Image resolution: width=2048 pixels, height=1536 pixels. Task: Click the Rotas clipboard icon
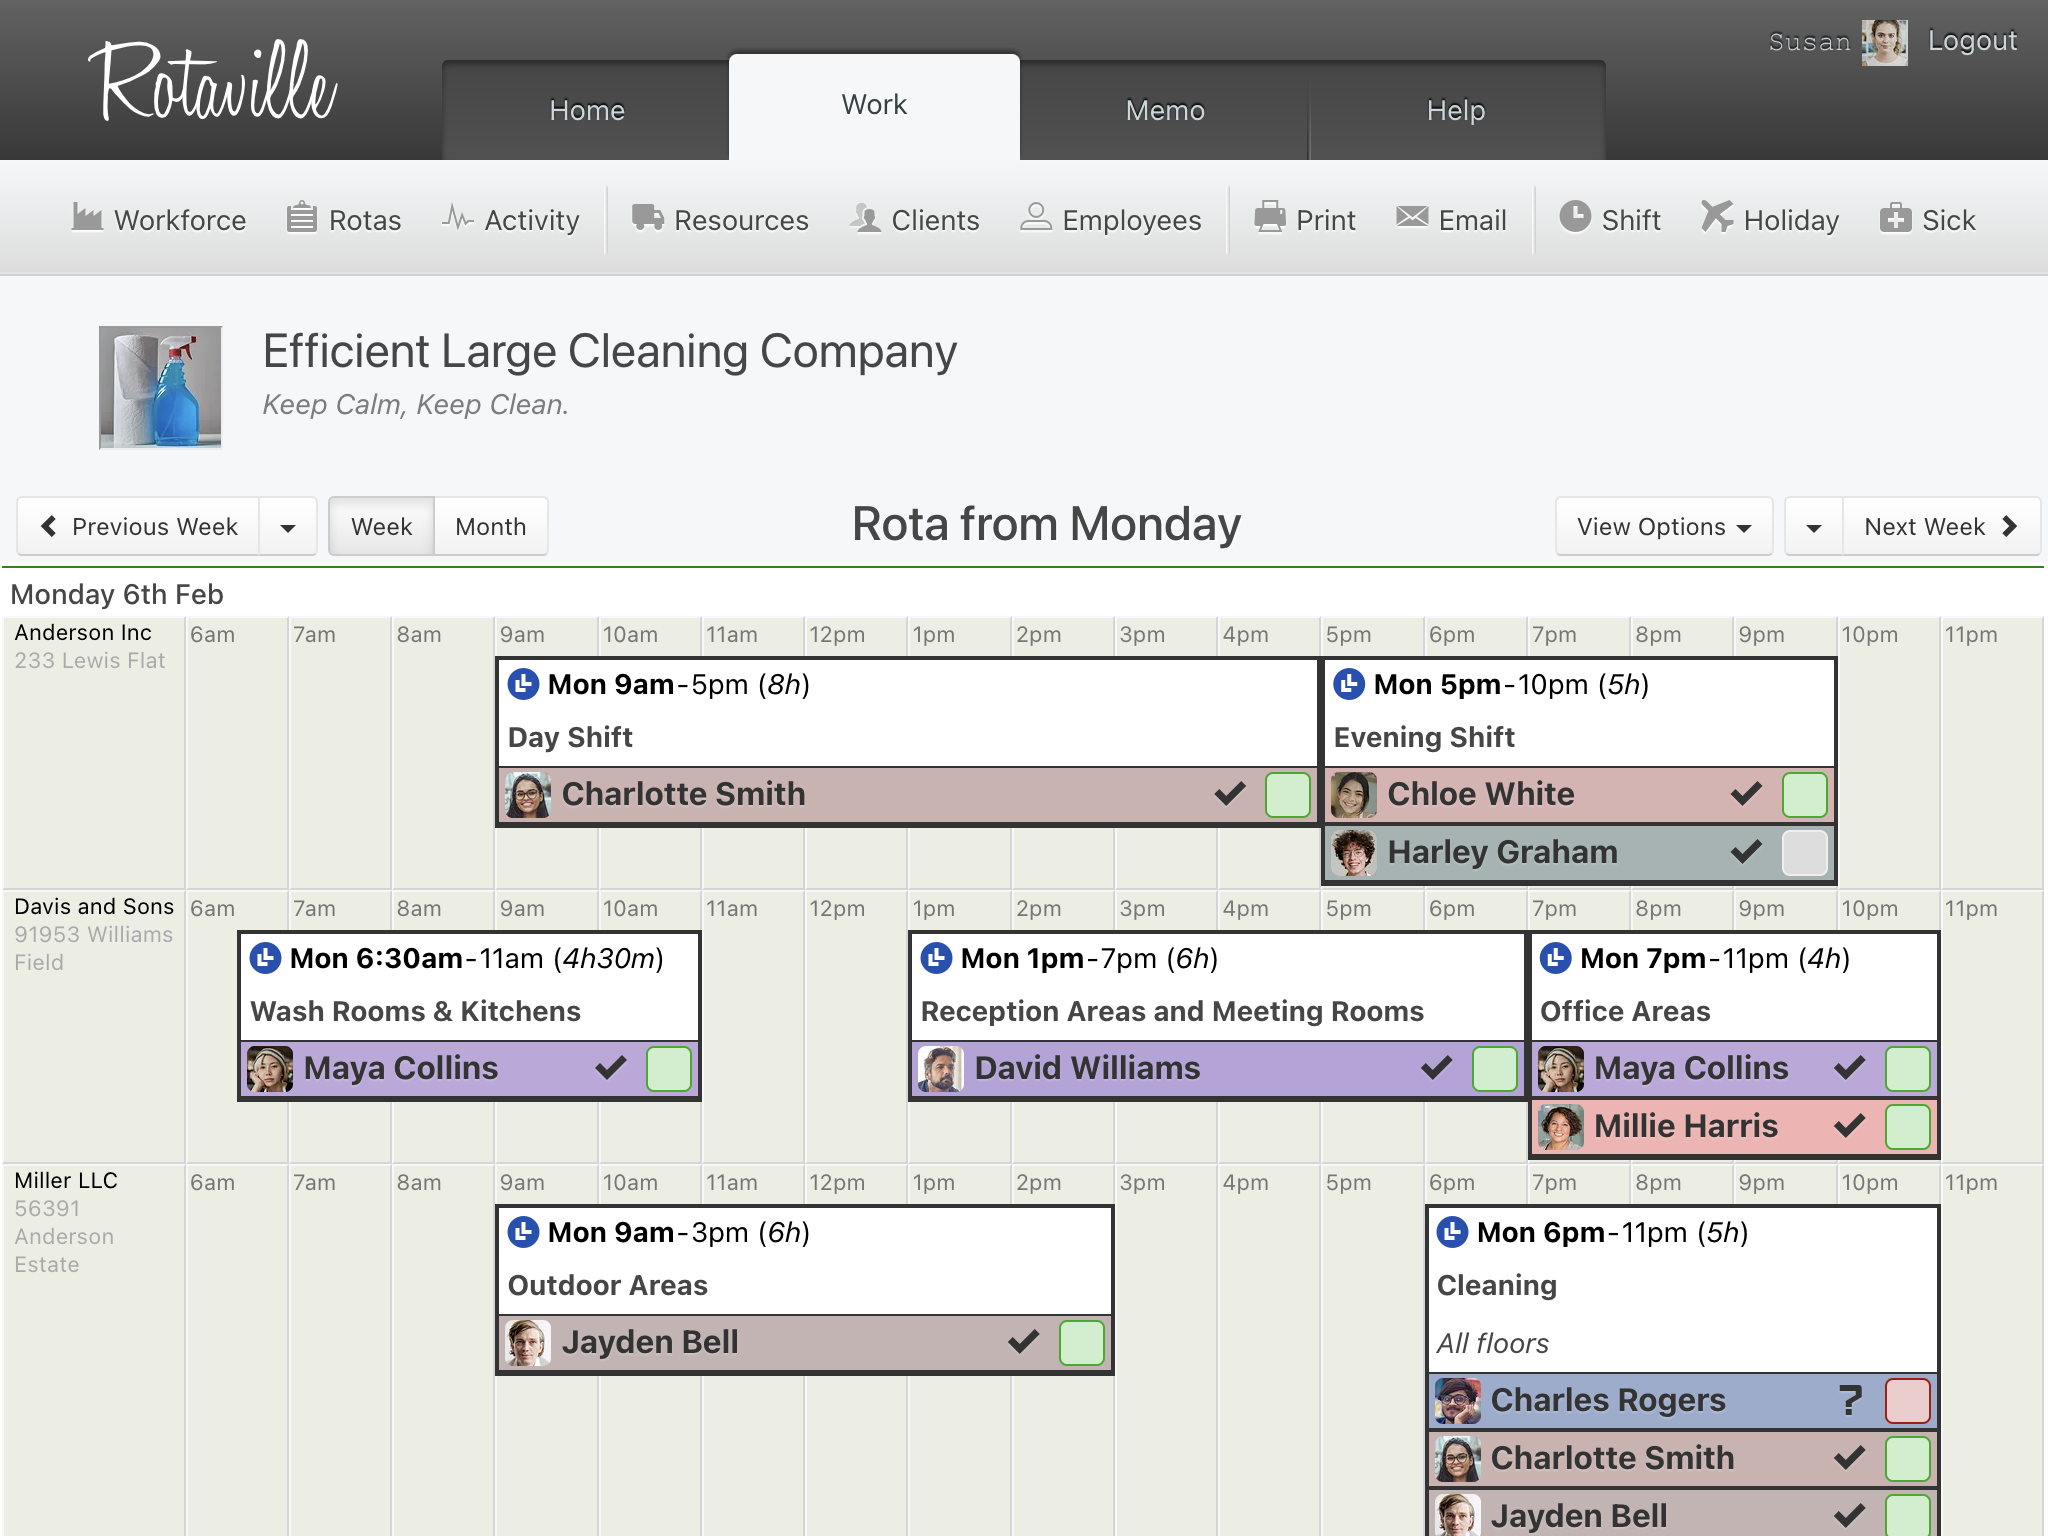301,217
